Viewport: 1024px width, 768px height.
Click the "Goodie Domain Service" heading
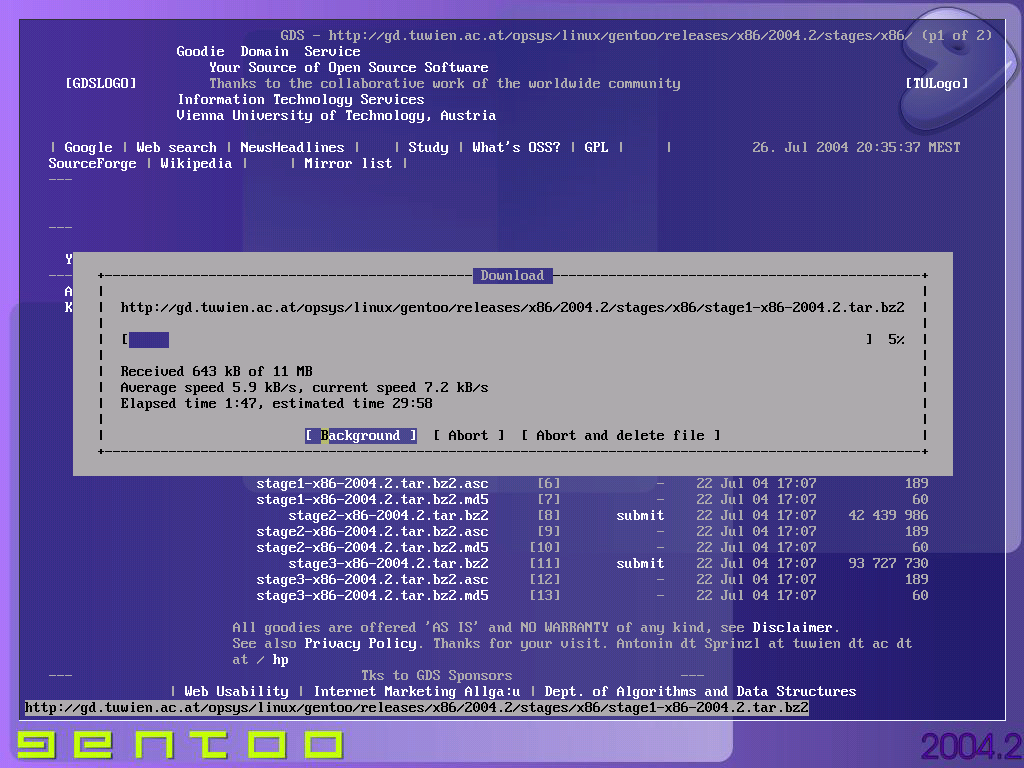(268, 52)
